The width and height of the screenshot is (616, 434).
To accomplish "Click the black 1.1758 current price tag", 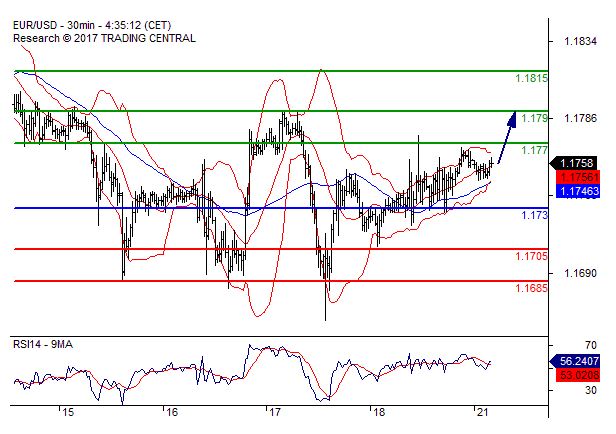I will [x=574, y=163].
